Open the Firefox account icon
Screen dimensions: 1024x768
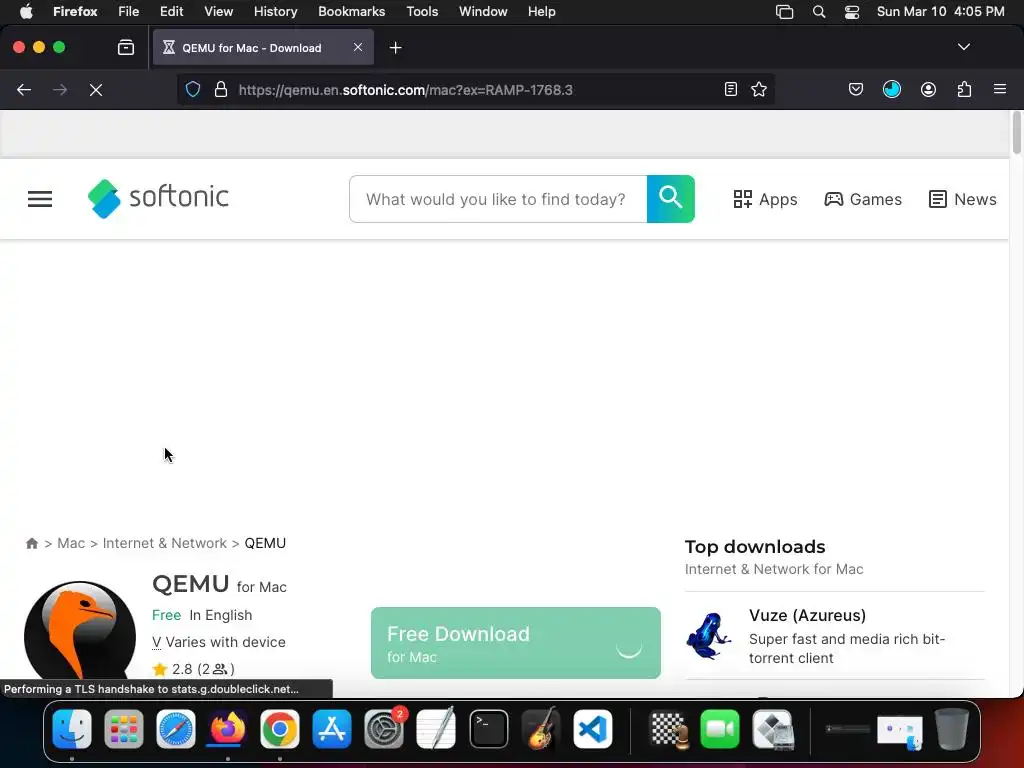tap(928, 89)
